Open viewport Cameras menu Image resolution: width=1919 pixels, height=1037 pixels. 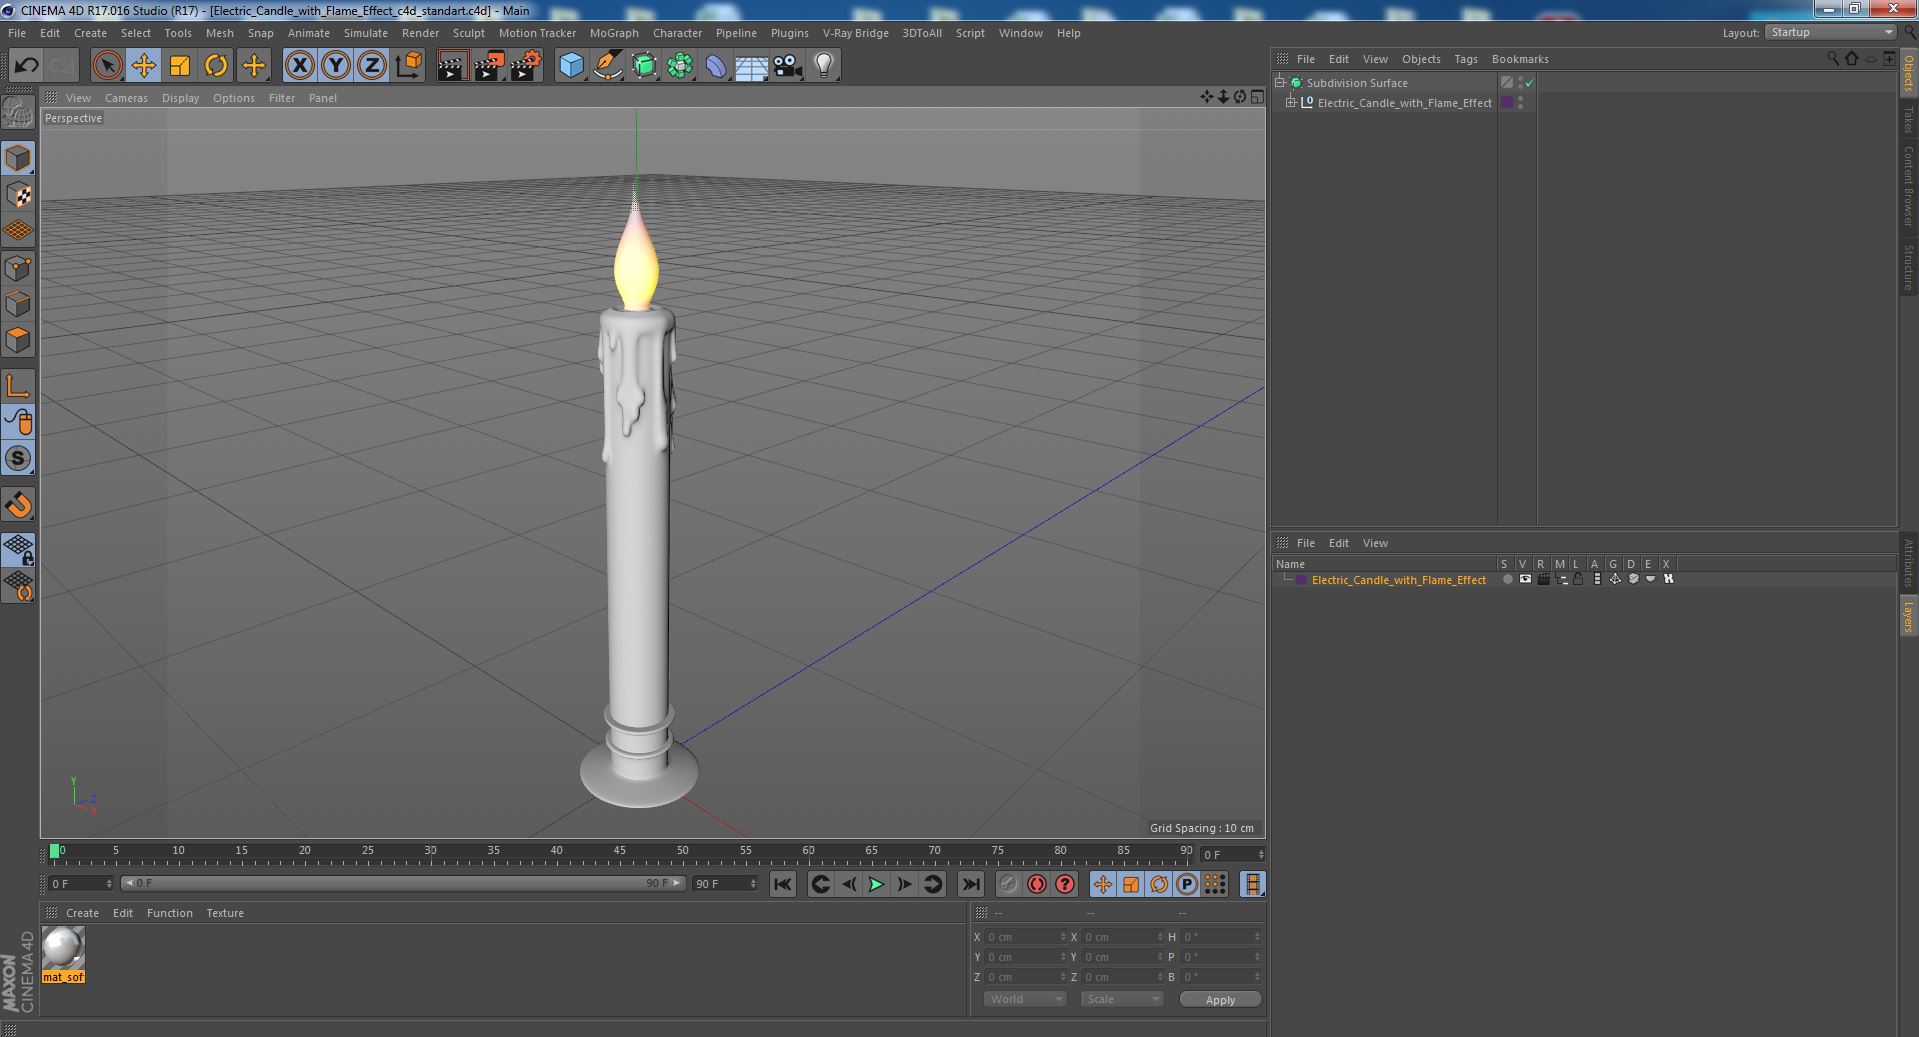[126, 98]
